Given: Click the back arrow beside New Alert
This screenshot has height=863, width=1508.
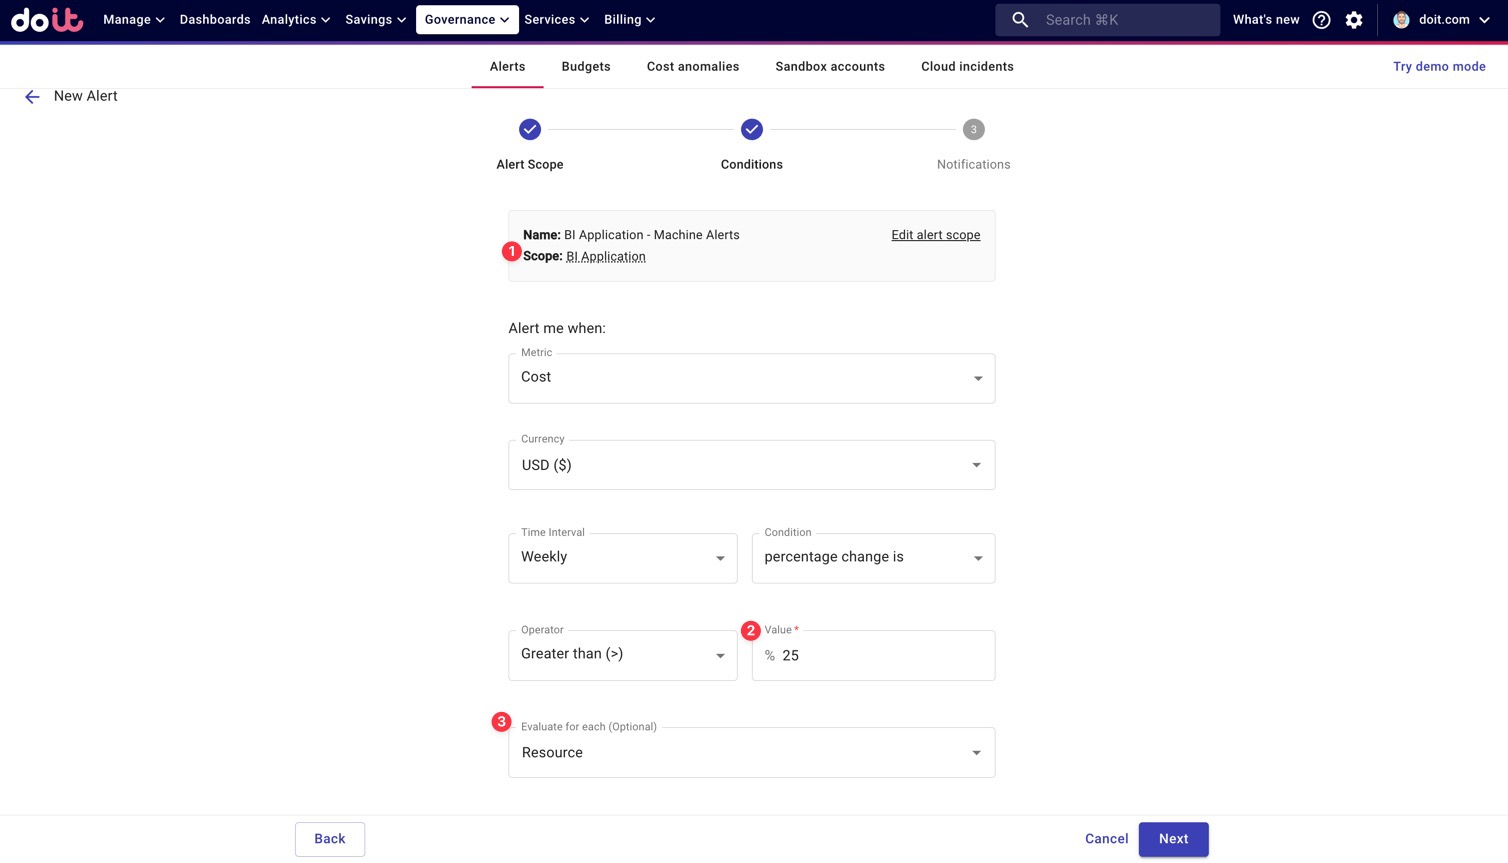Looking at the screenshot, I should (32, 97).
